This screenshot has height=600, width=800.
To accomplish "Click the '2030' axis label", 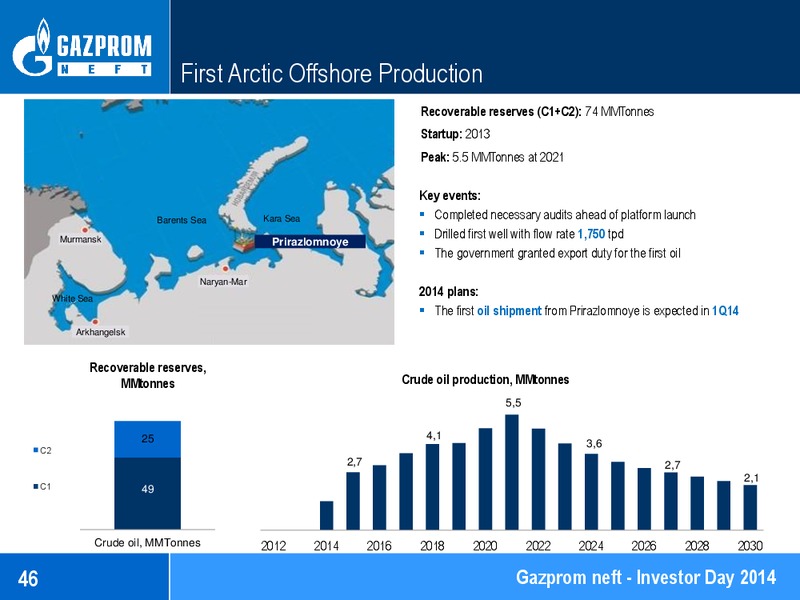I will click(750, 546).
